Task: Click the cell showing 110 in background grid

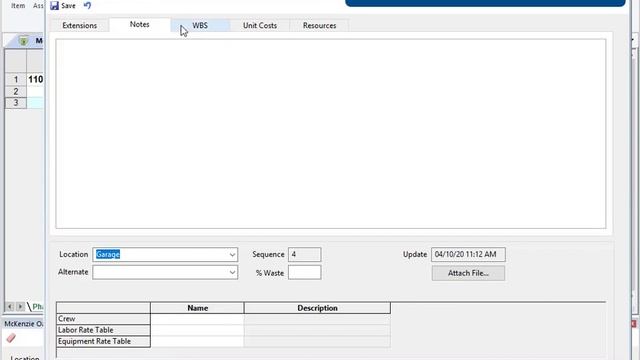Action: tap(36, 80)
